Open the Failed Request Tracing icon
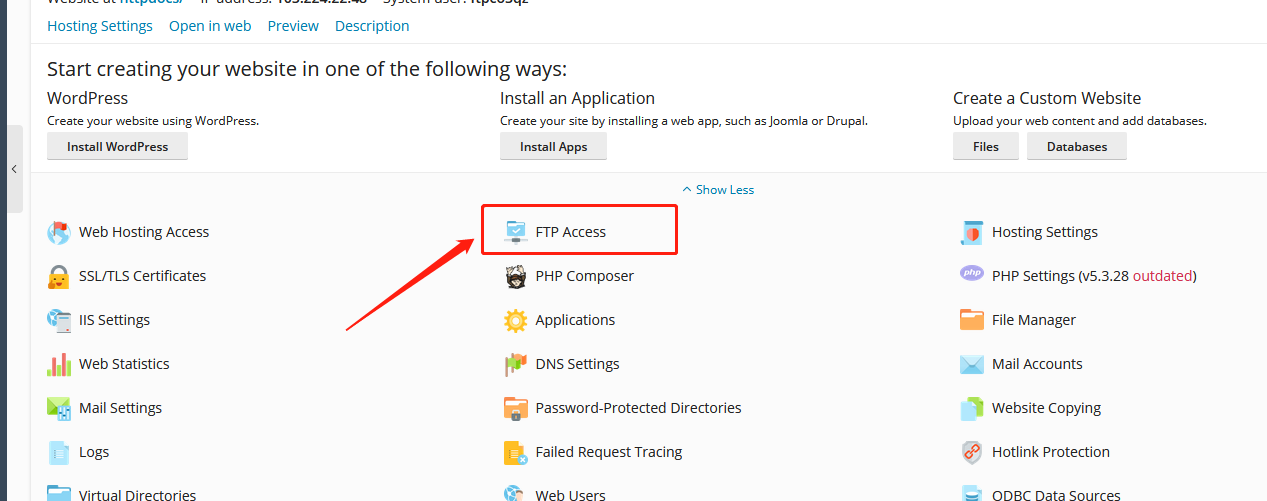The width and height of the screenshot is (1267, 501). tap(516, 452)
